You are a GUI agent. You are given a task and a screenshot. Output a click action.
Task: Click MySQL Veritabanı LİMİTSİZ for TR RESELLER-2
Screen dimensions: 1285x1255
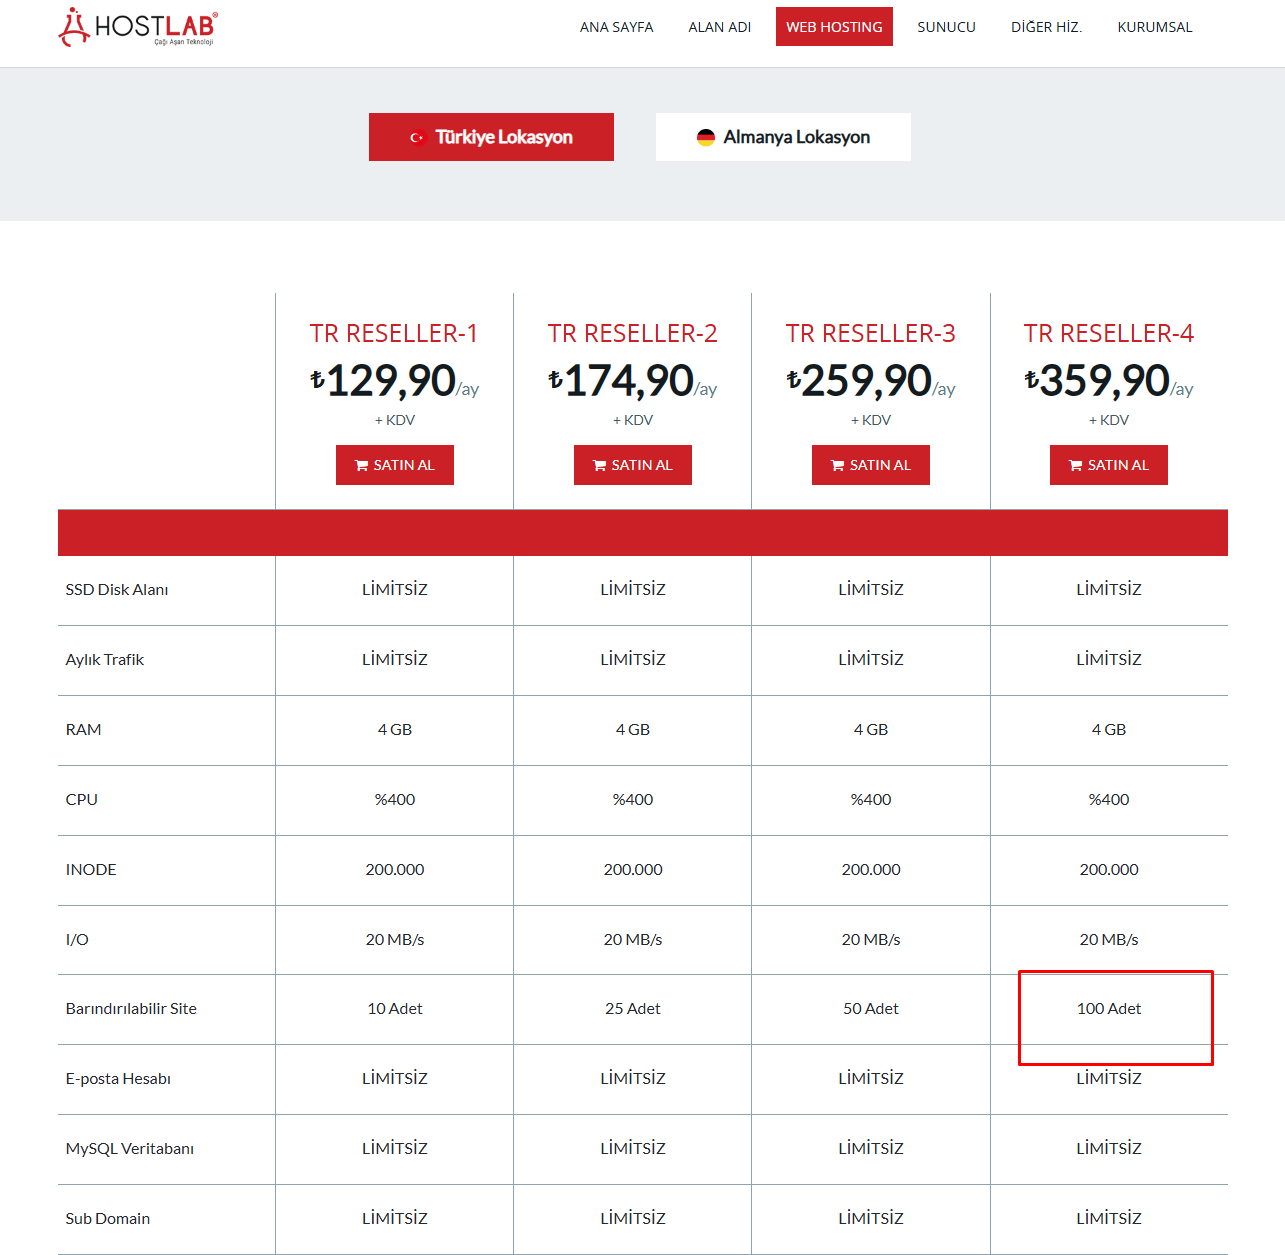(633, 1149)
